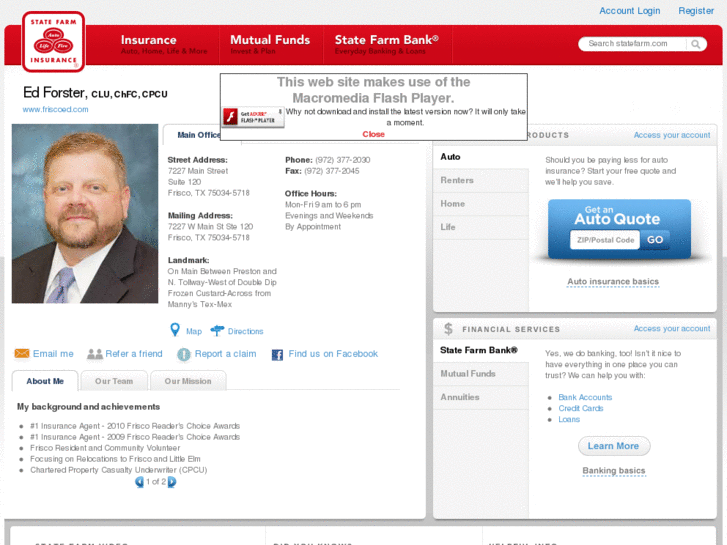
Task: Click Access your account in products panel
Action: coord(672,135)
